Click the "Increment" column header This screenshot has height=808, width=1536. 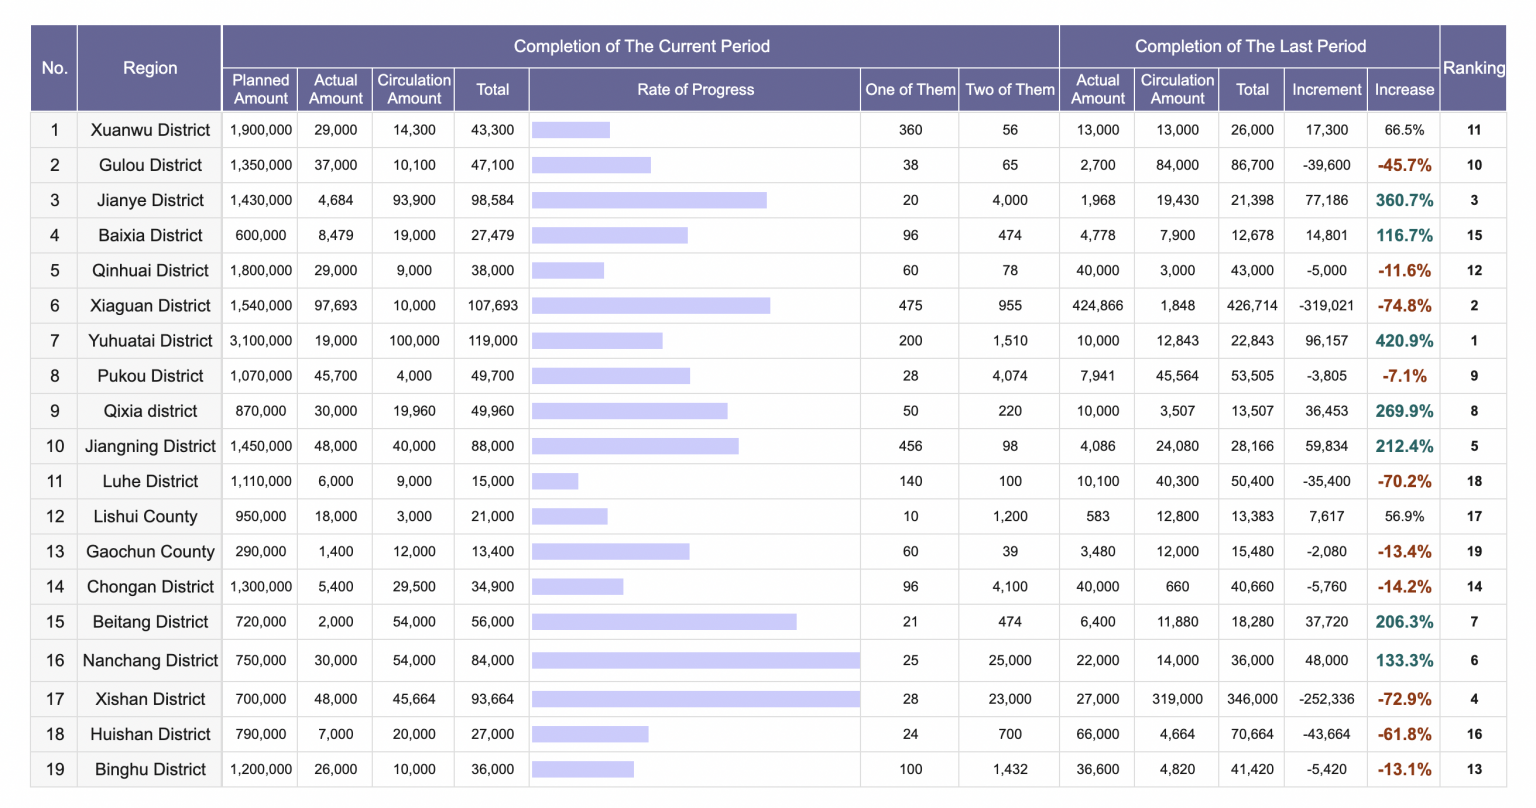(1325, 89)
